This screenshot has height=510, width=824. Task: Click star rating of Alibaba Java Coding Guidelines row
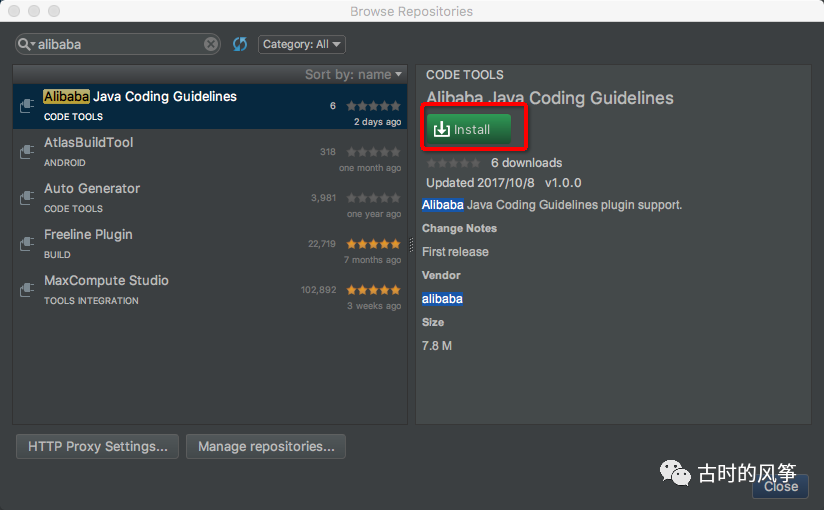373,106
